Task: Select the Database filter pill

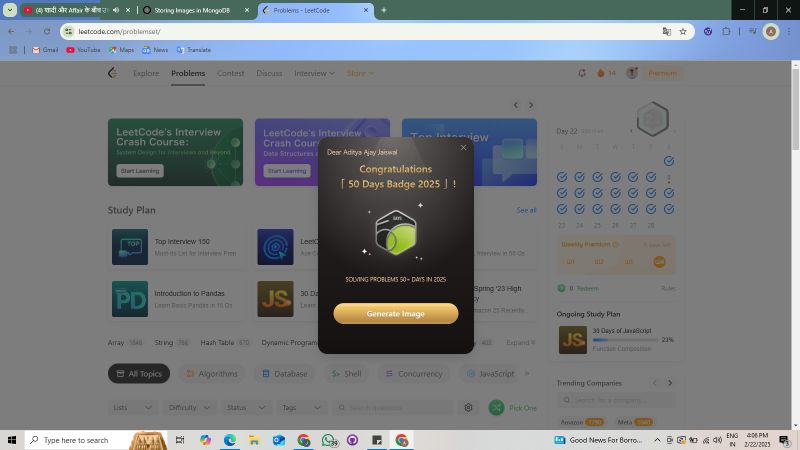Action: click(285, 373)
